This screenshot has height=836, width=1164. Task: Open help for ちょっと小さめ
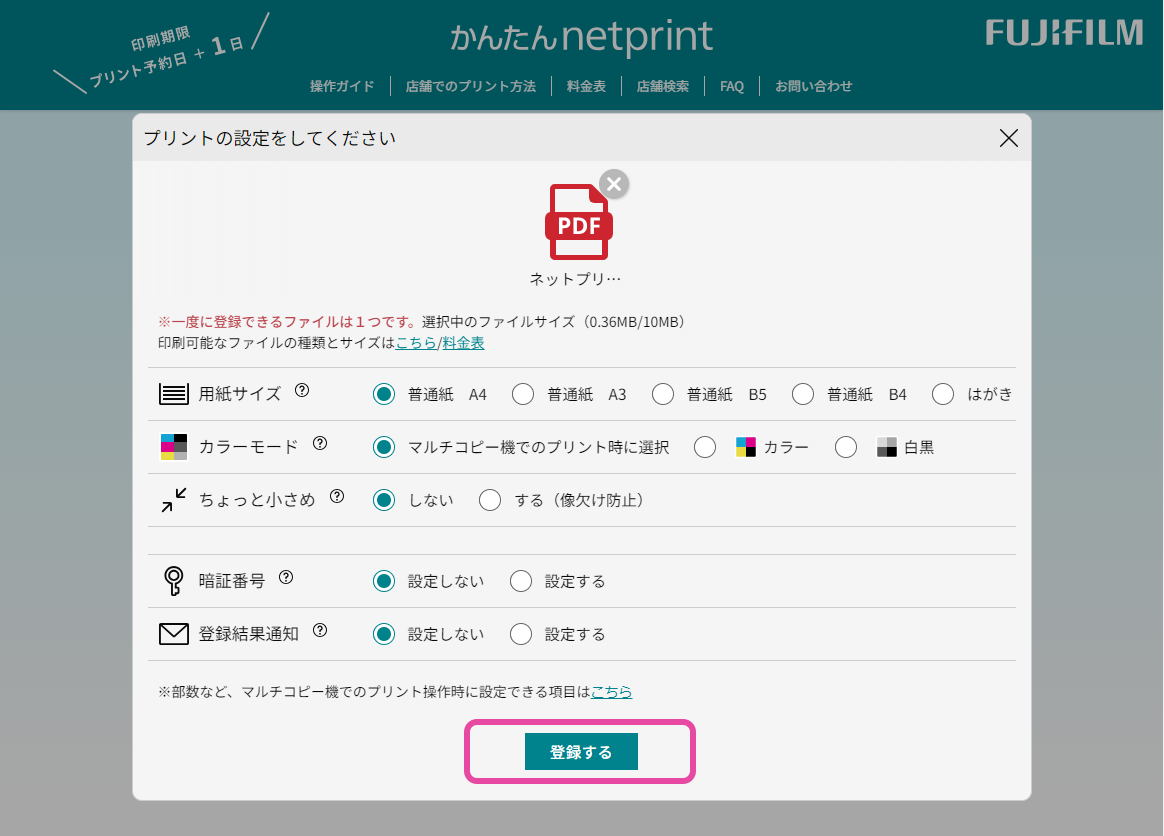(337, 496)
